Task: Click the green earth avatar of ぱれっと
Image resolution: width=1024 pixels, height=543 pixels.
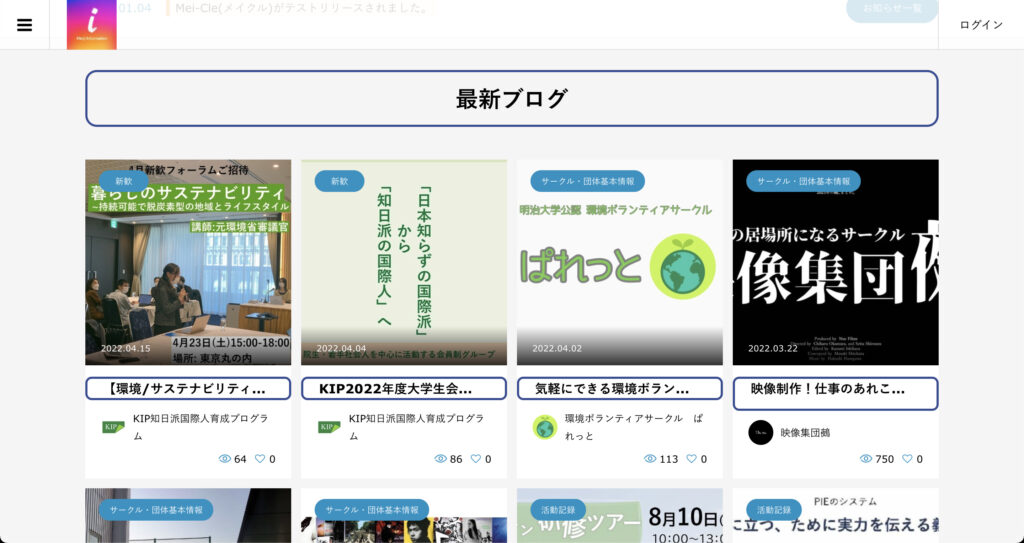Action: 545,427
